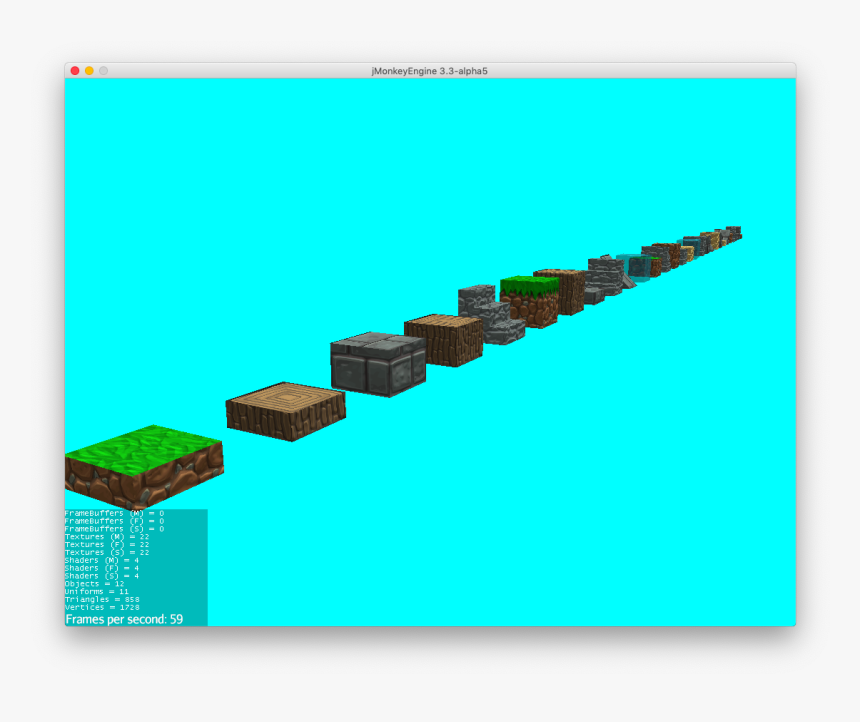
Task: Close the jMonkeyEngine window with red button
Action: [x=75, y=71]
